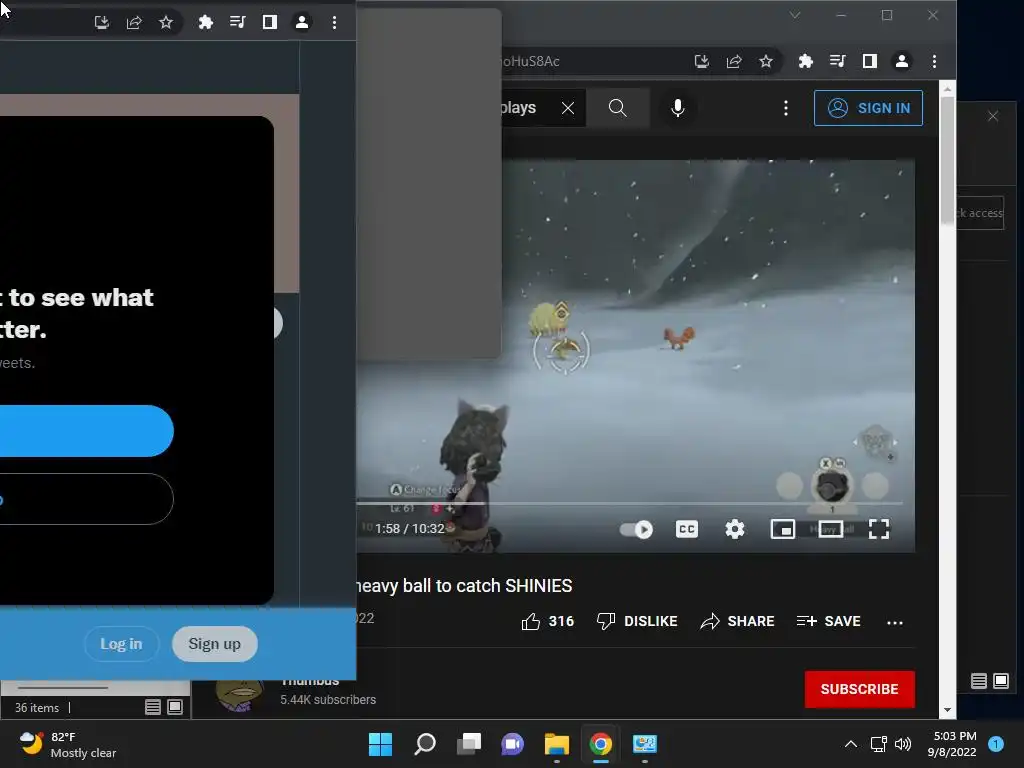
Task: Click the Log in button on Twitter bar
Action: [x=121, y=644]
